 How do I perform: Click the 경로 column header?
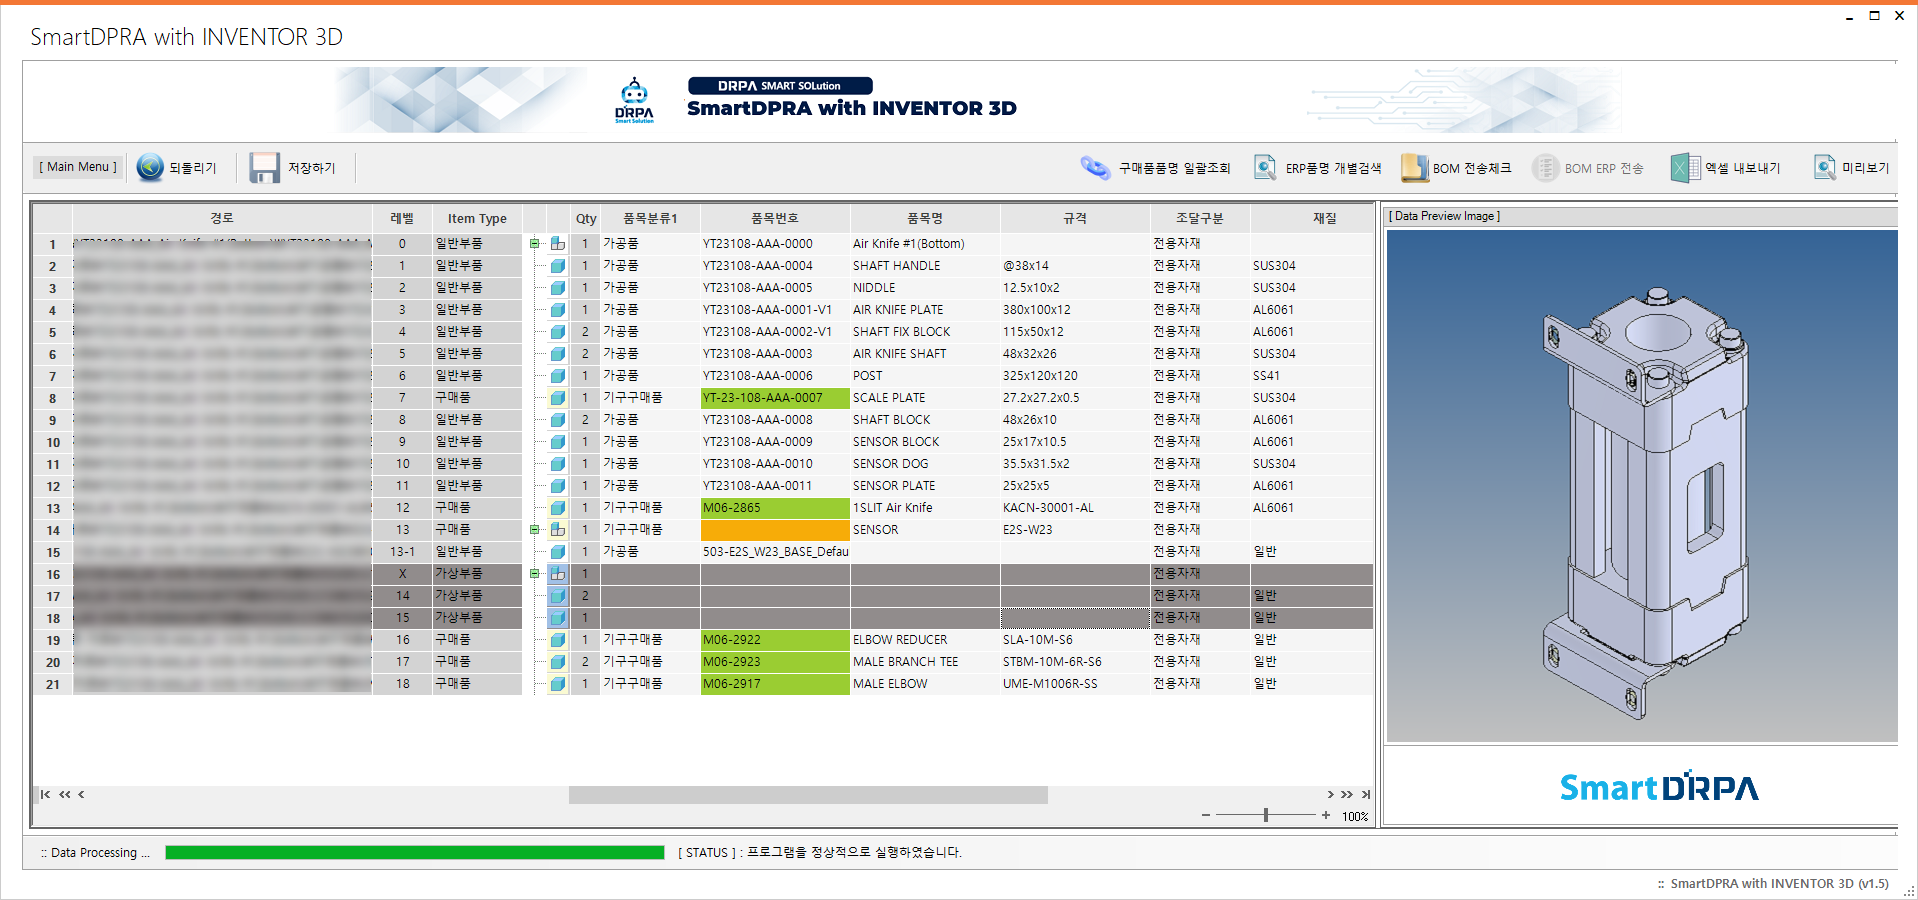pyautogui.click(x=222, y=218)
